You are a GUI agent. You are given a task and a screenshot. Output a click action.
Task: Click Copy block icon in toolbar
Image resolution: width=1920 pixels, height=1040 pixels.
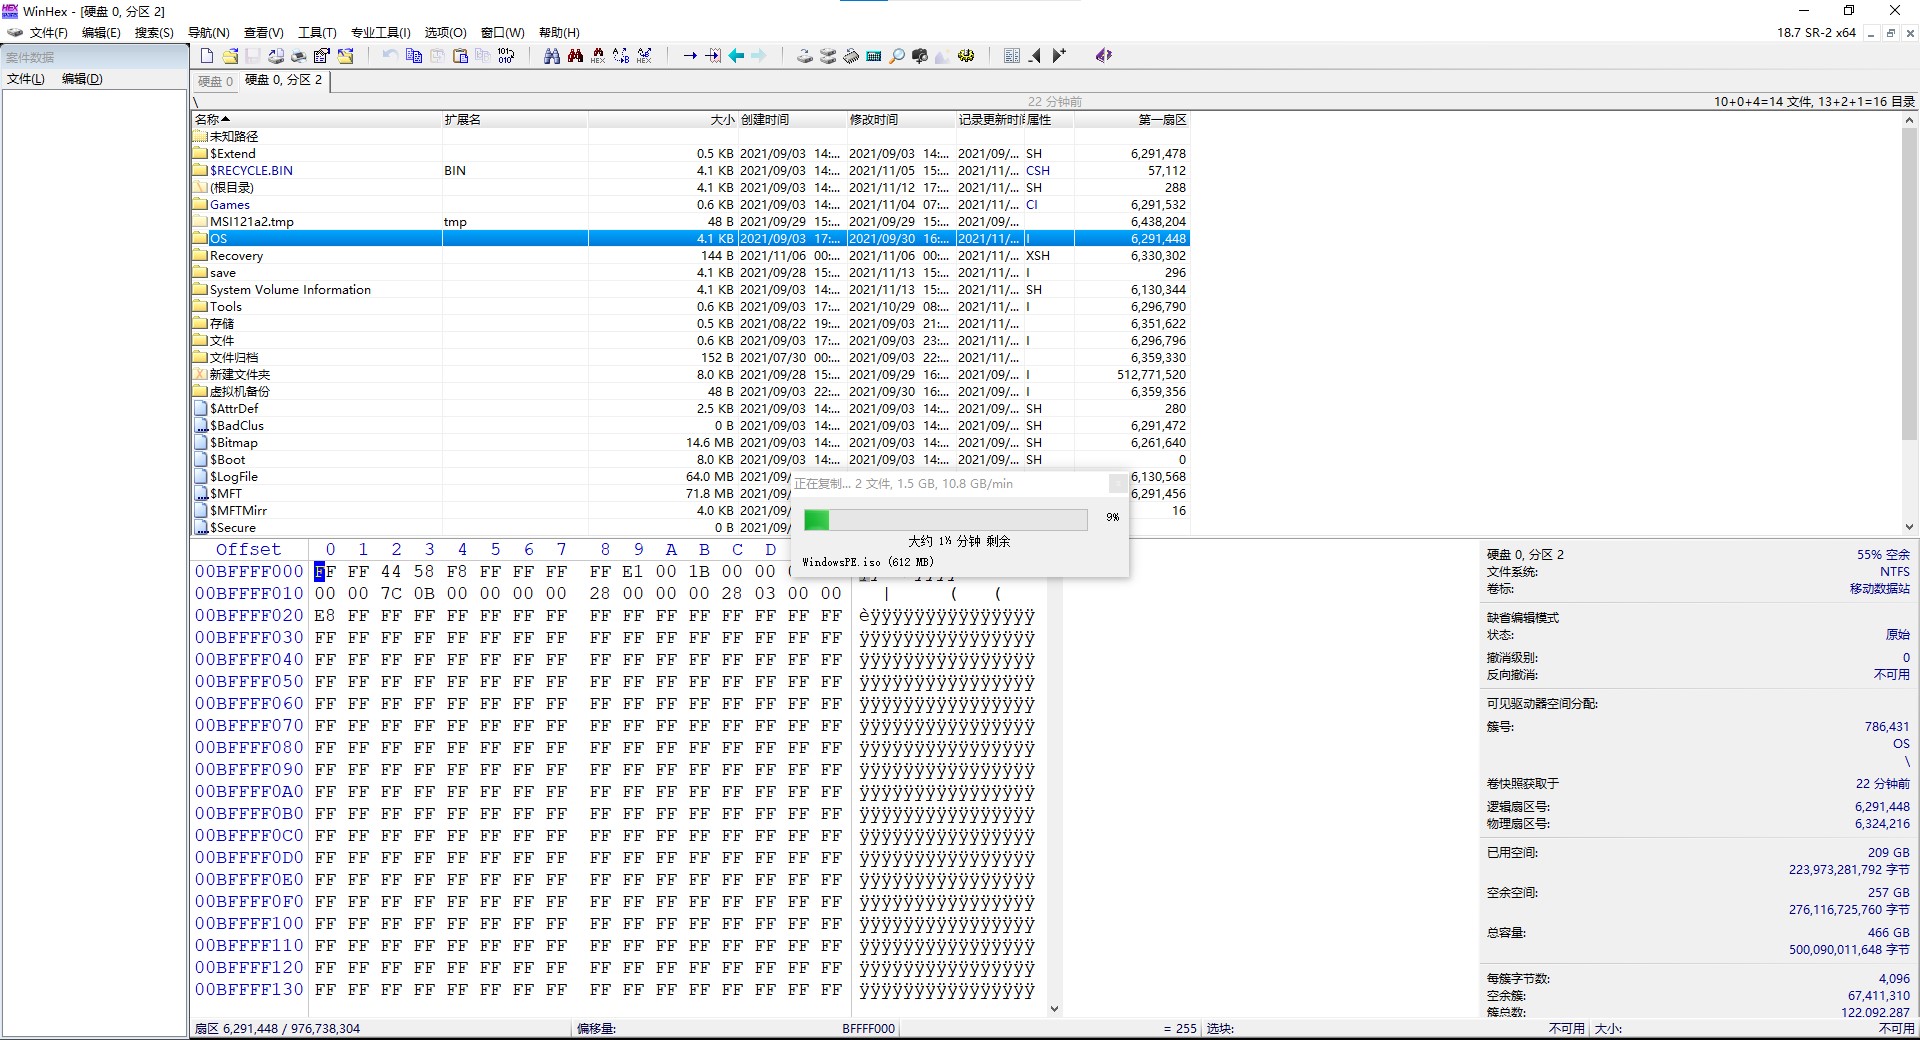414,56
